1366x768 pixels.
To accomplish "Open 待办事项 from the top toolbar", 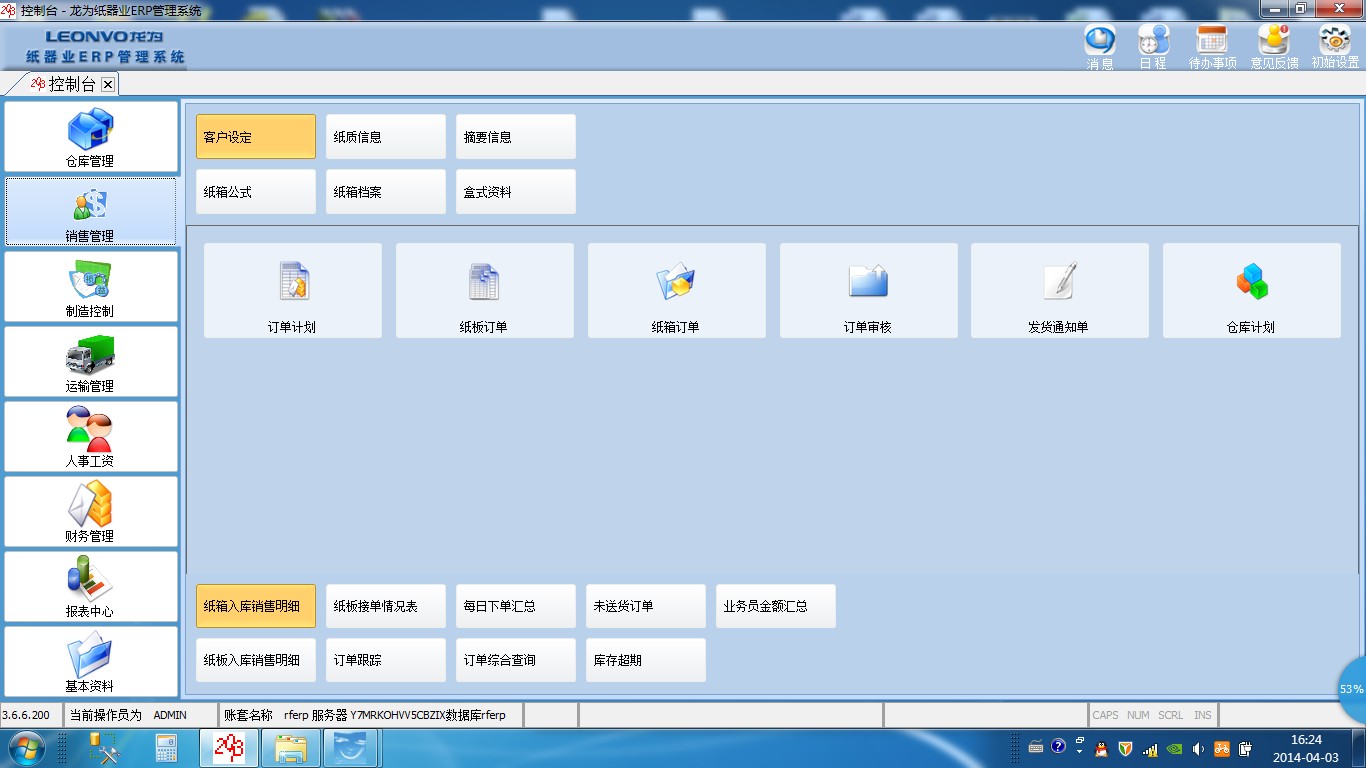I will (1212, 45).
